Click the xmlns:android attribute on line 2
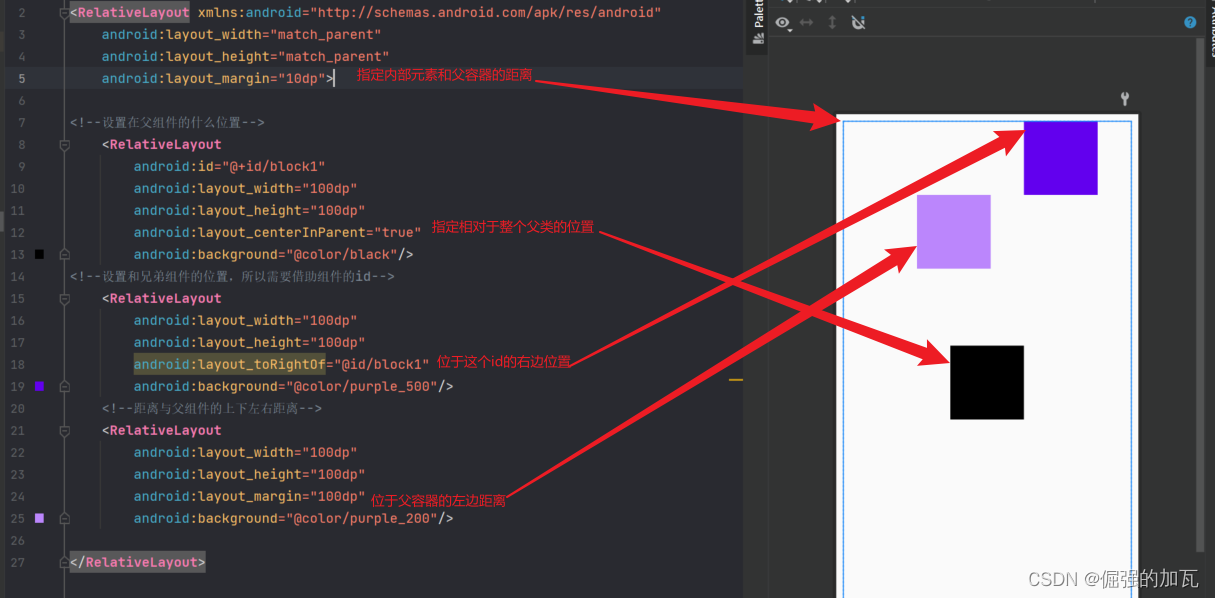The image size is (1215, 598). [x=429, y=13]
